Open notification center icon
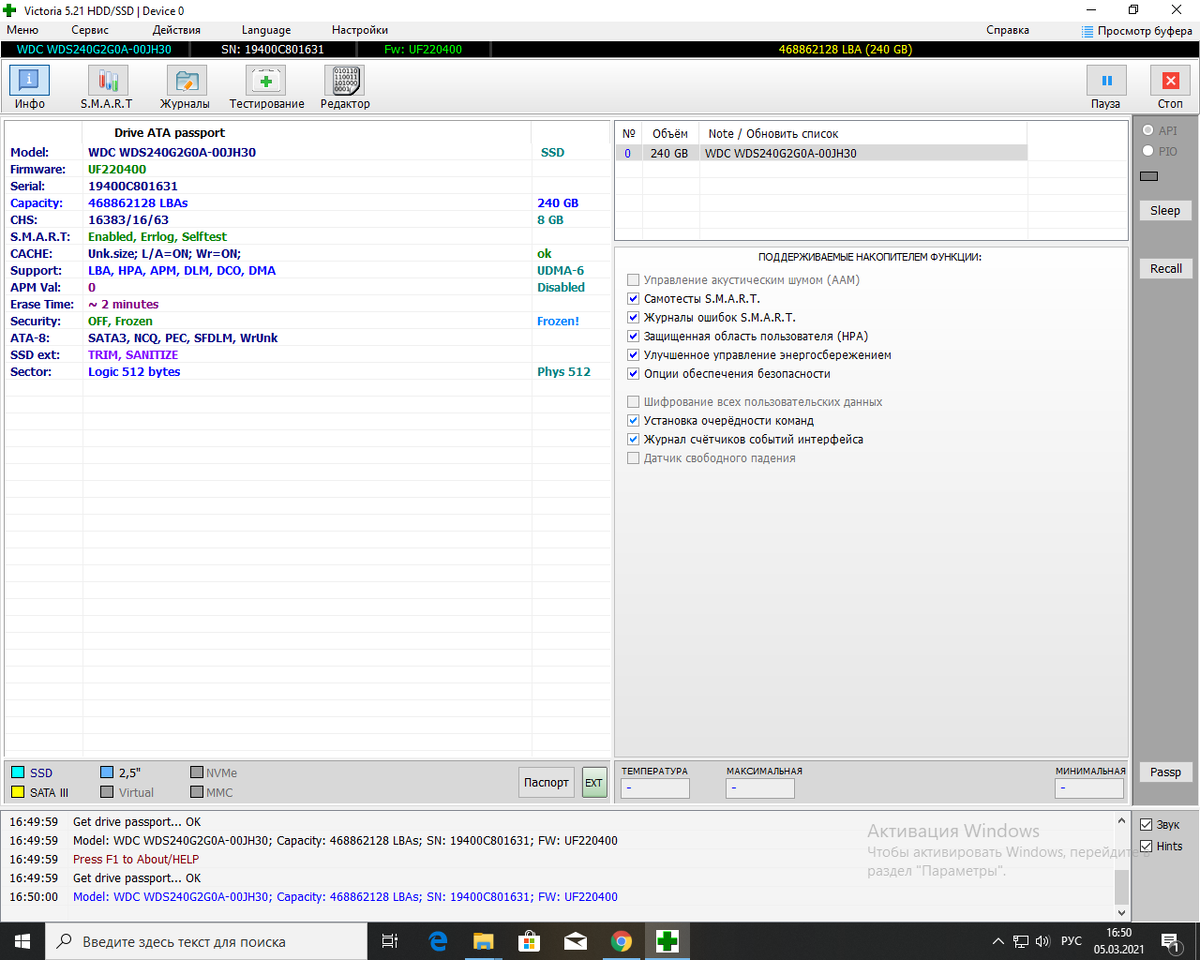This screenshot has height=960, width=1200. tap(1170, 941)
